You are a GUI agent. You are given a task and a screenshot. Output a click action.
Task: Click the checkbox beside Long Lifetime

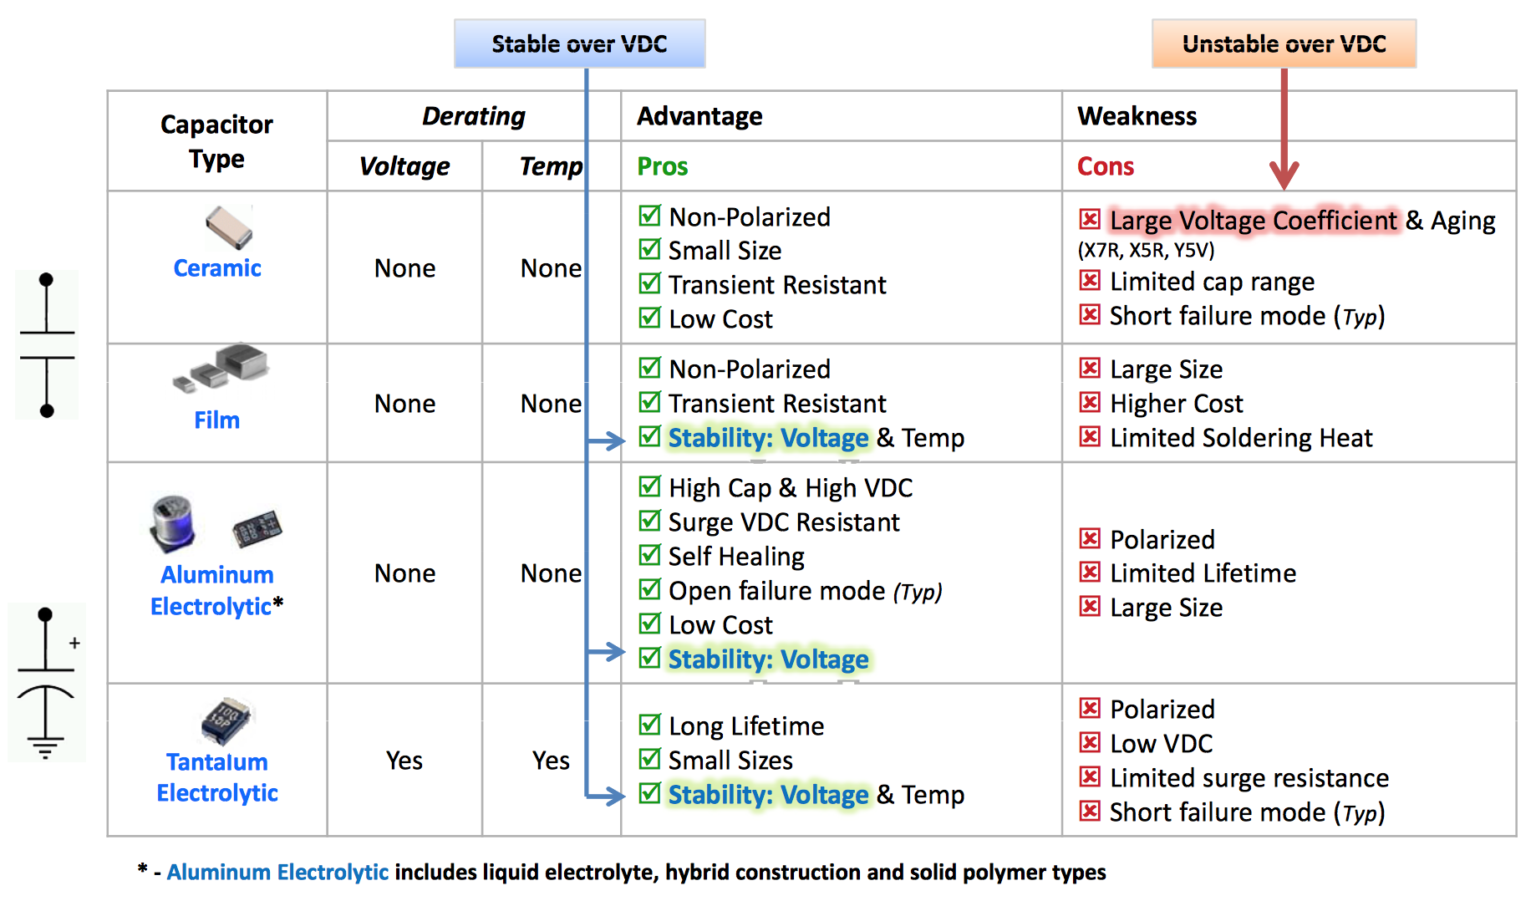coord(650,725)
